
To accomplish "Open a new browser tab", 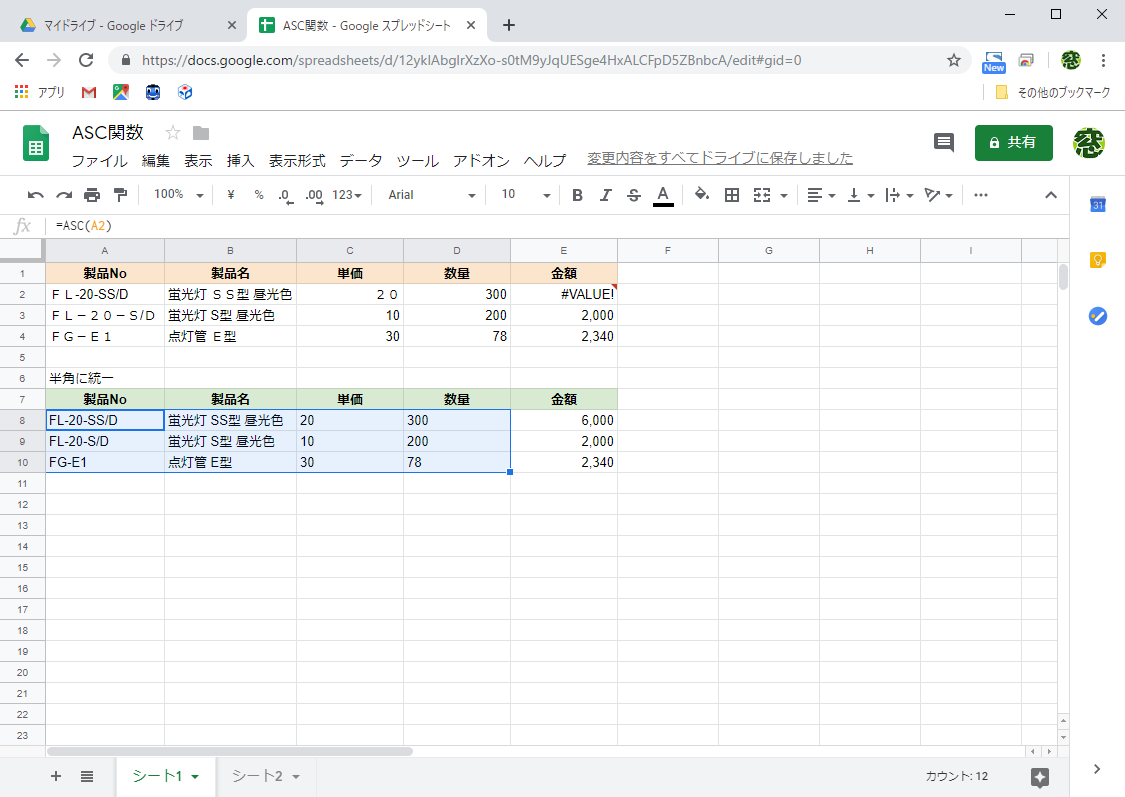I will [x=509, y=25].
